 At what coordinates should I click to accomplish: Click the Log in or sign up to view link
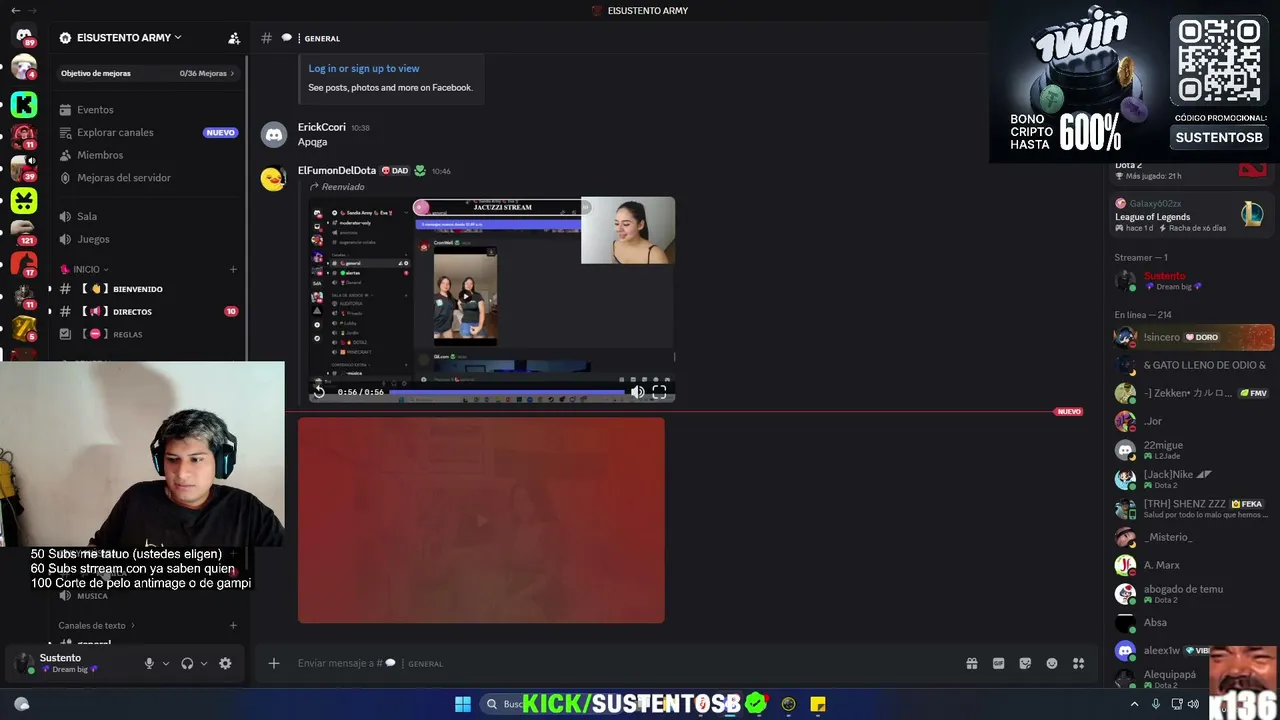(x=364, y=68)
